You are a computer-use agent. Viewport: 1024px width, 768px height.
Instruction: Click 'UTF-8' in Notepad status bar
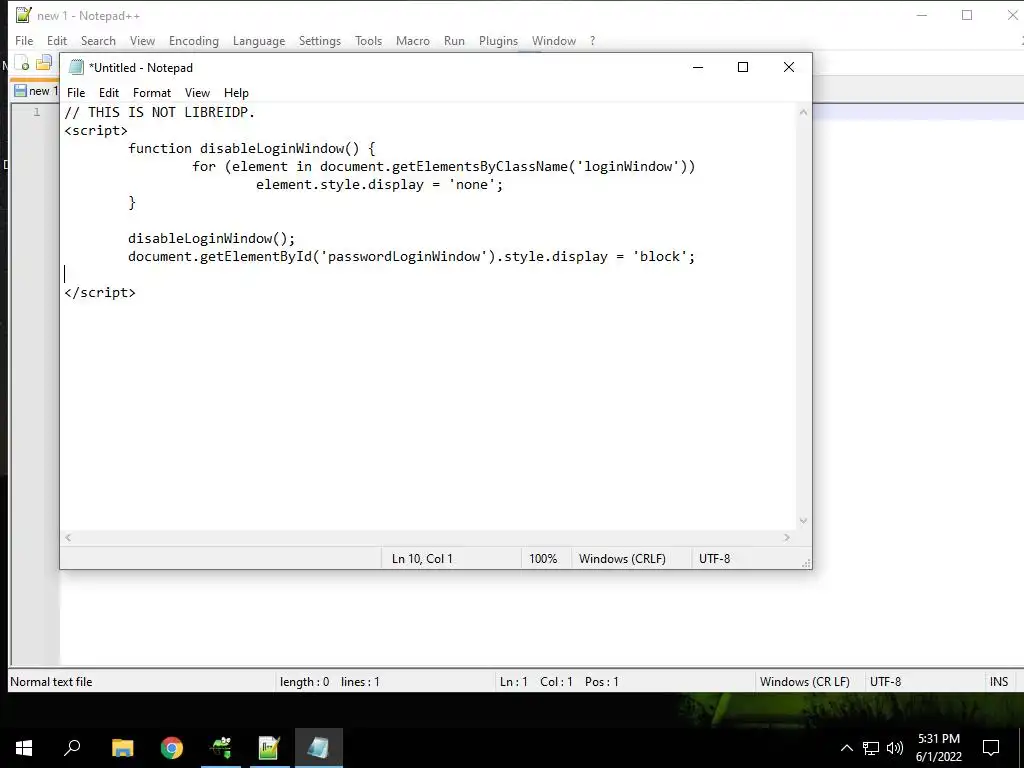tap(714, 559)
